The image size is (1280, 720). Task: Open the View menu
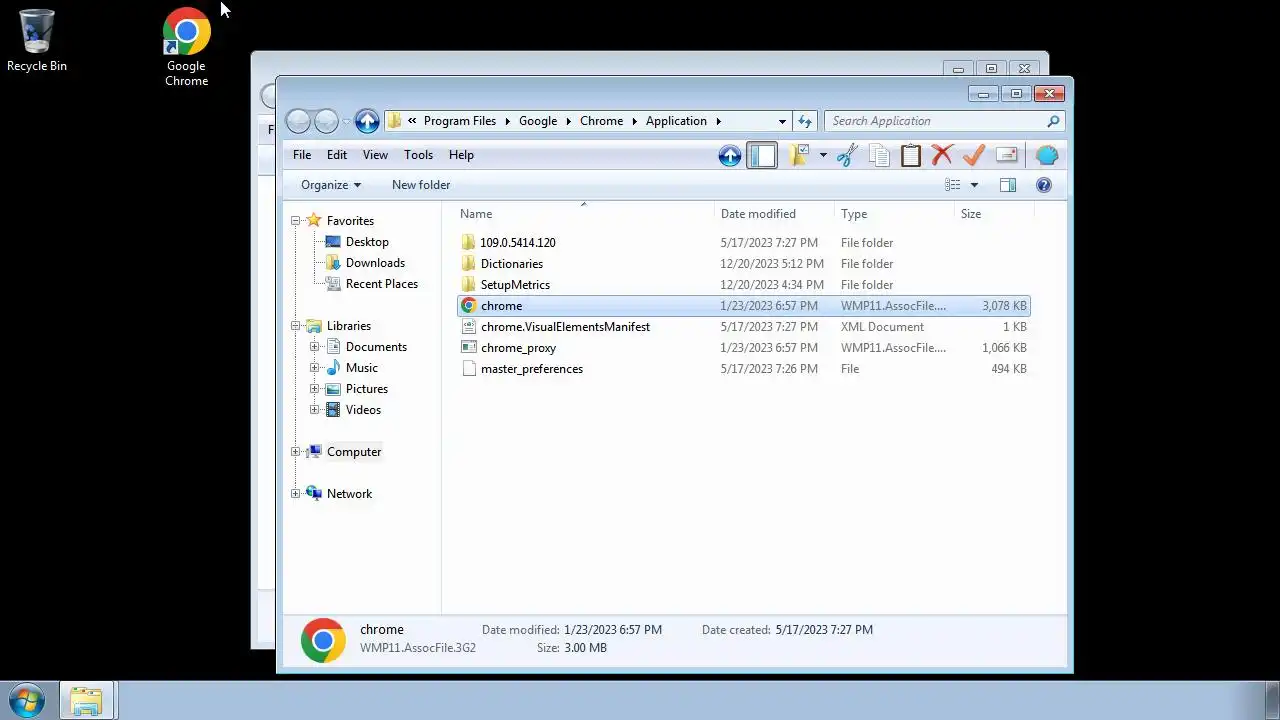pos(375,155)
